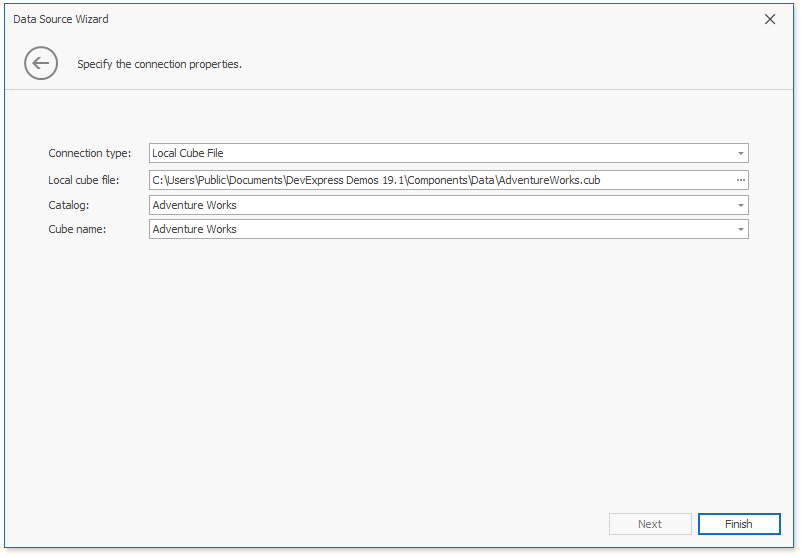Click the 'Connection type:' label
Image resolution: width=802 pixels, height=557 pixels.
click(90, 153)
